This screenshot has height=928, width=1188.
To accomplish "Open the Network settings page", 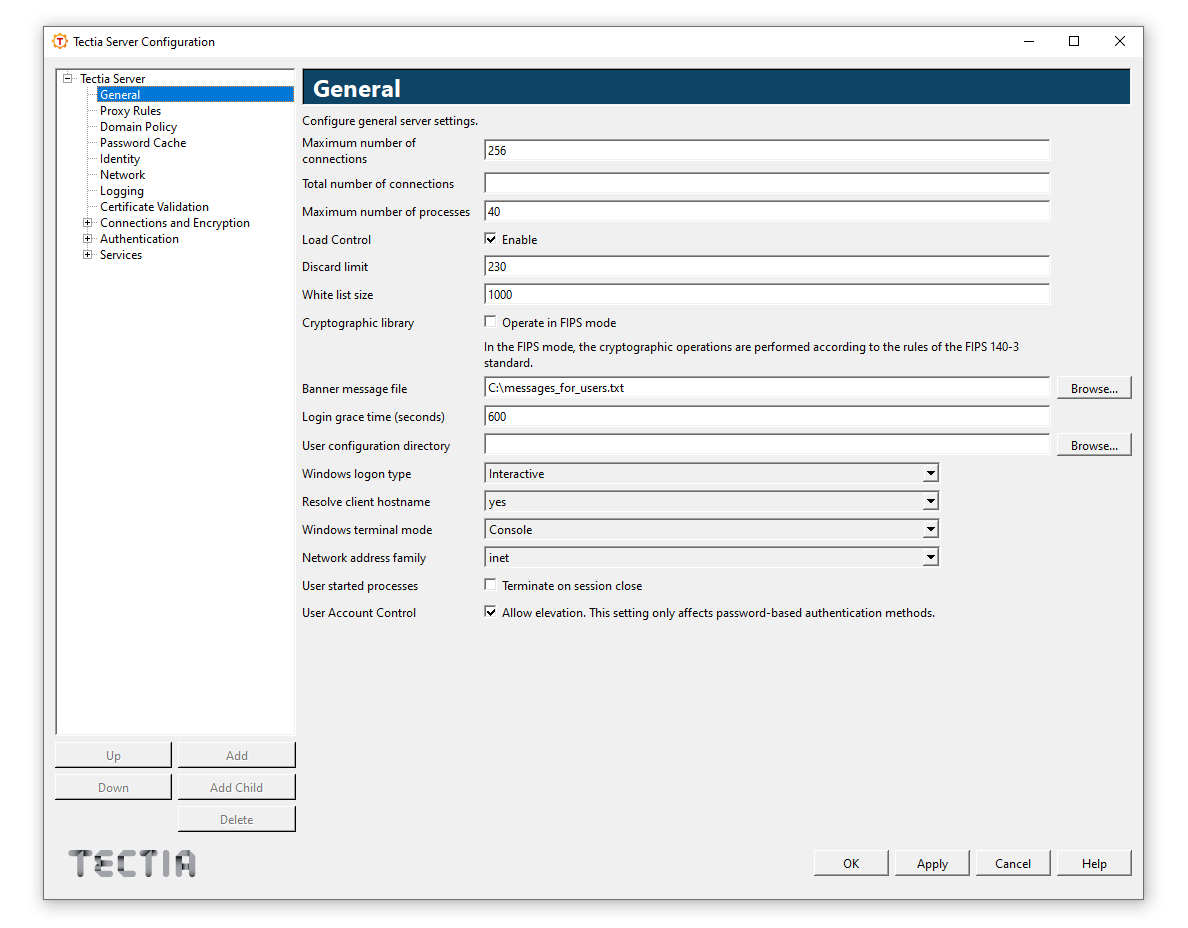I will 123,175.
